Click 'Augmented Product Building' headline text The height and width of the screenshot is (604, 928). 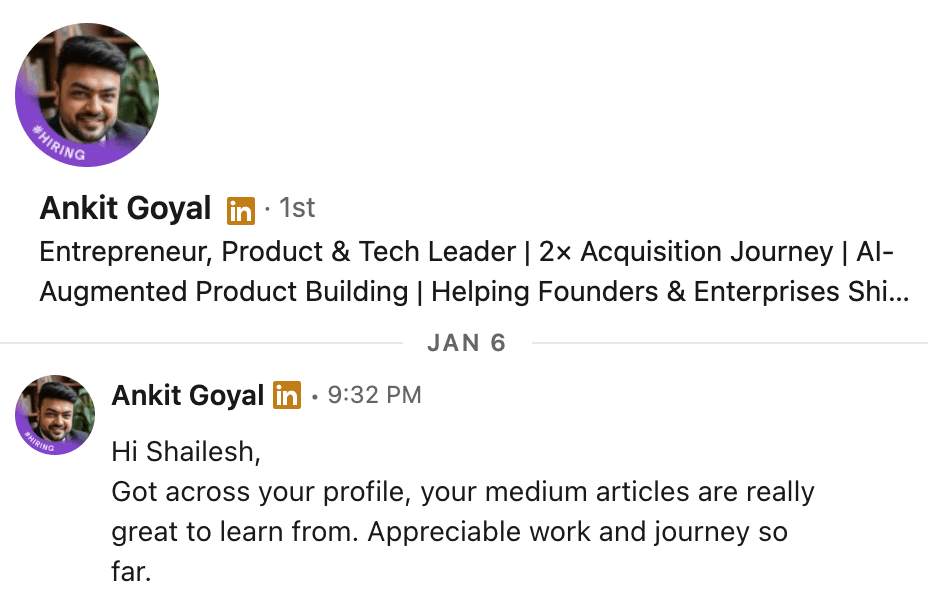tap(224, 292)
